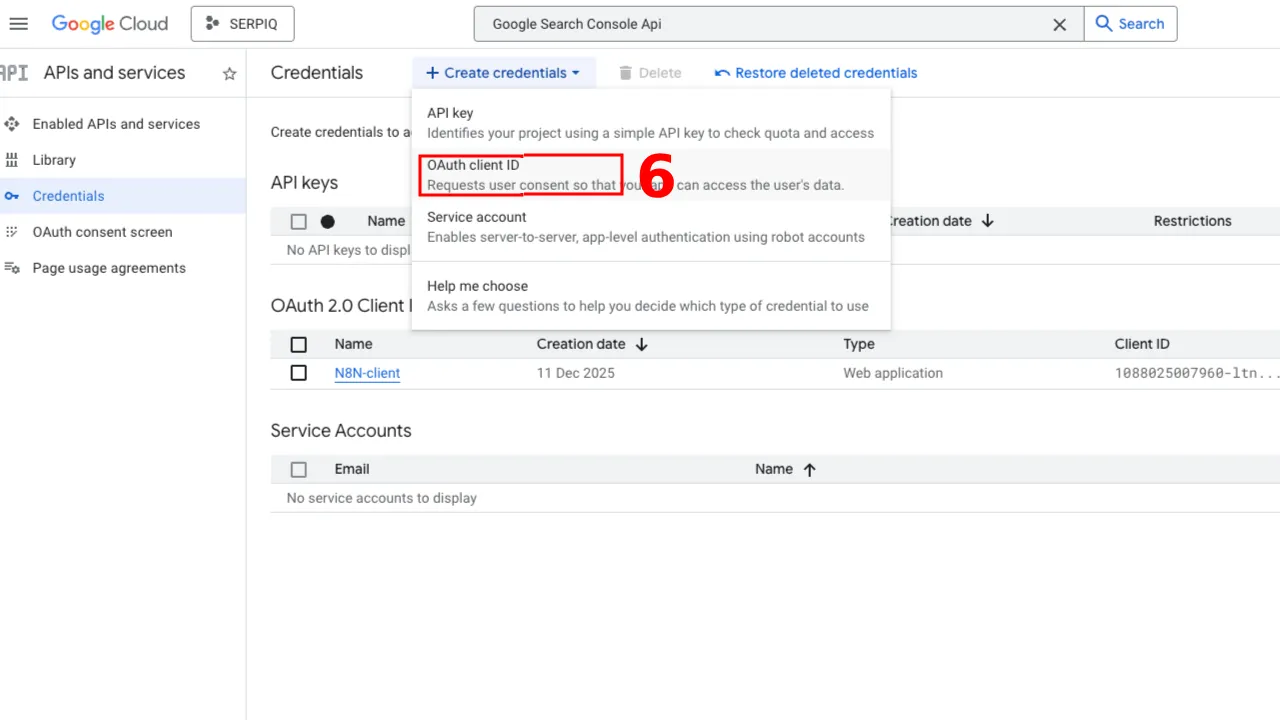Click the Page usage agreements icon

(12, 268)
